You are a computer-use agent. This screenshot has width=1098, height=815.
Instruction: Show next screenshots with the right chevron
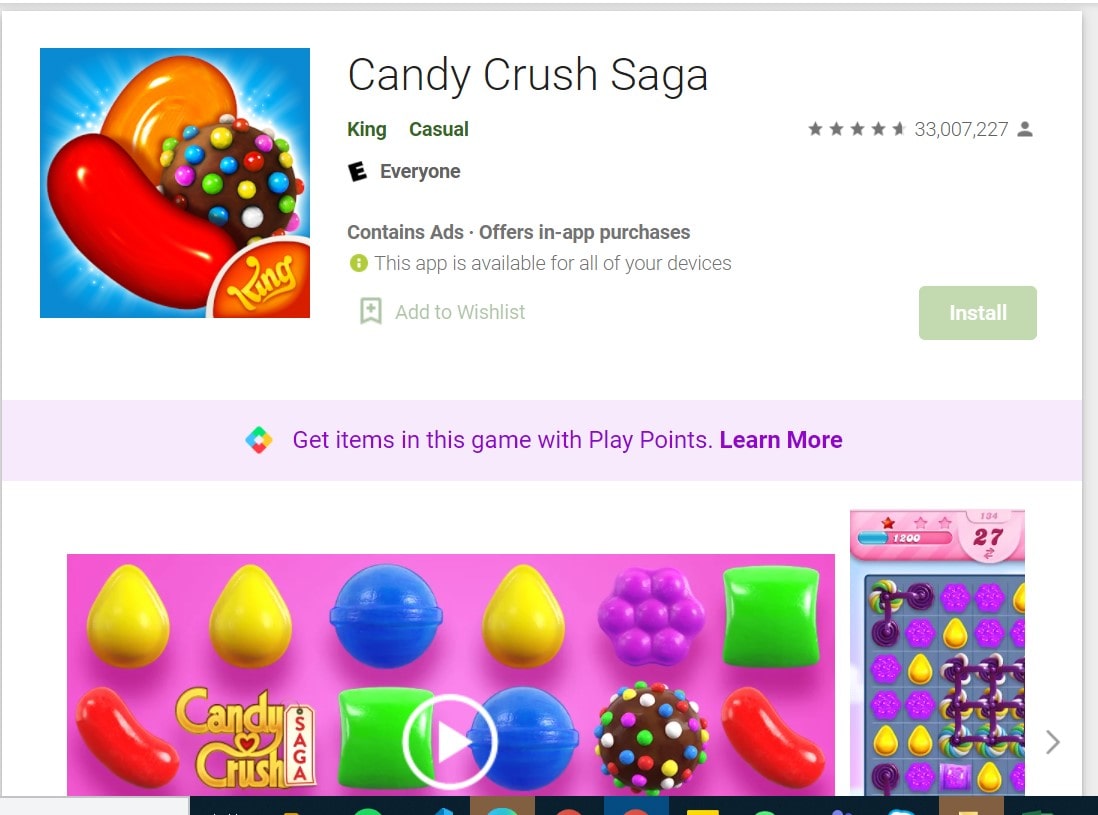coord(1052,742)
